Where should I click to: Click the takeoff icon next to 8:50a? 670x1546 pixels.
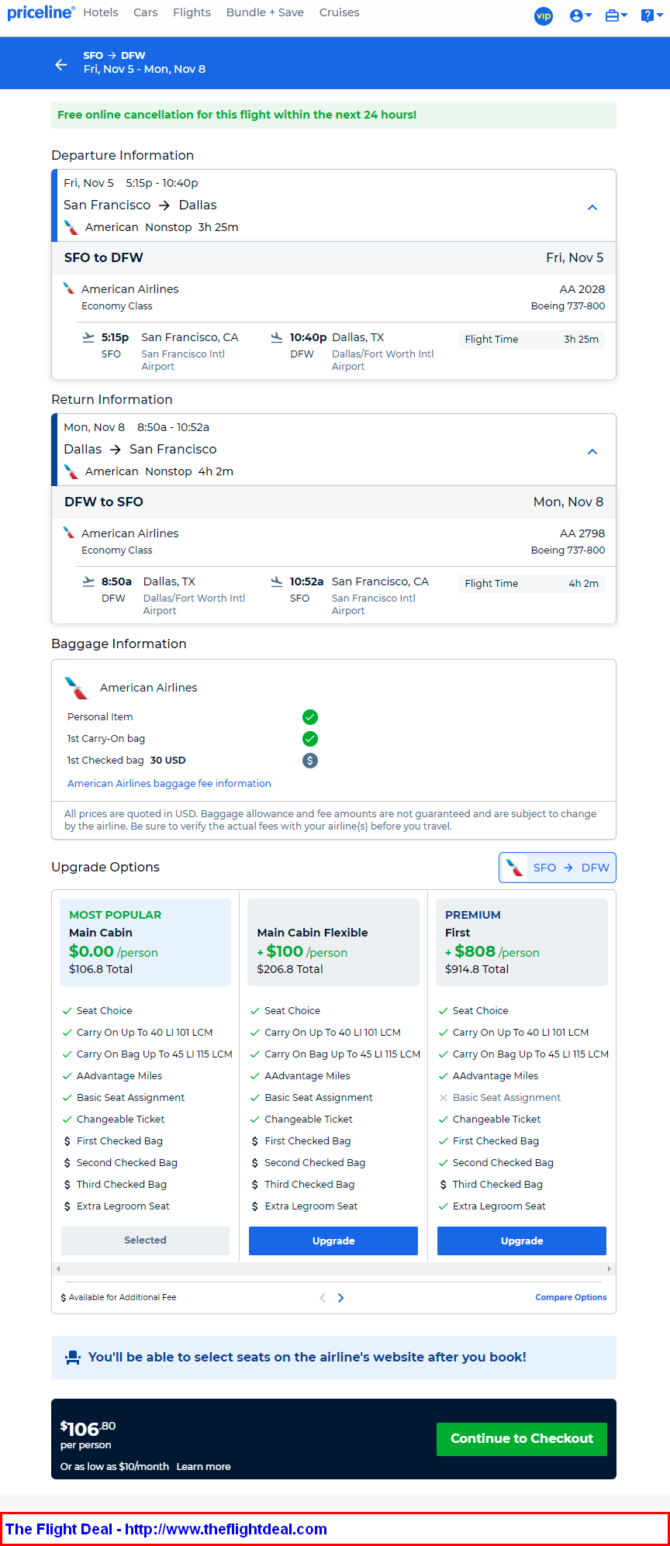click(x=89, y=582)
